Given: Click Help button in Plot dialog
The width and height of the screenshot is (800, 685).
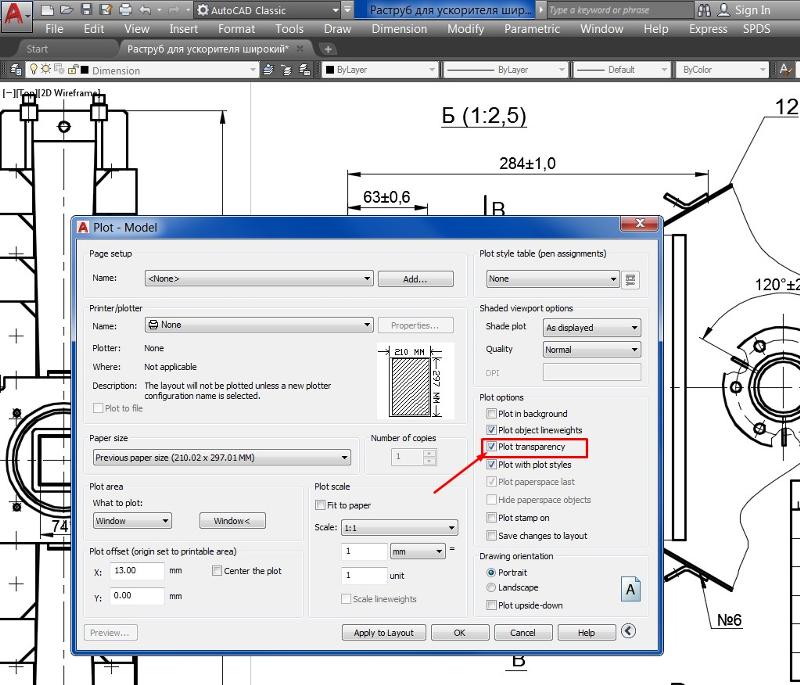Looking at the screenshot, I should [x=586, y=632].
